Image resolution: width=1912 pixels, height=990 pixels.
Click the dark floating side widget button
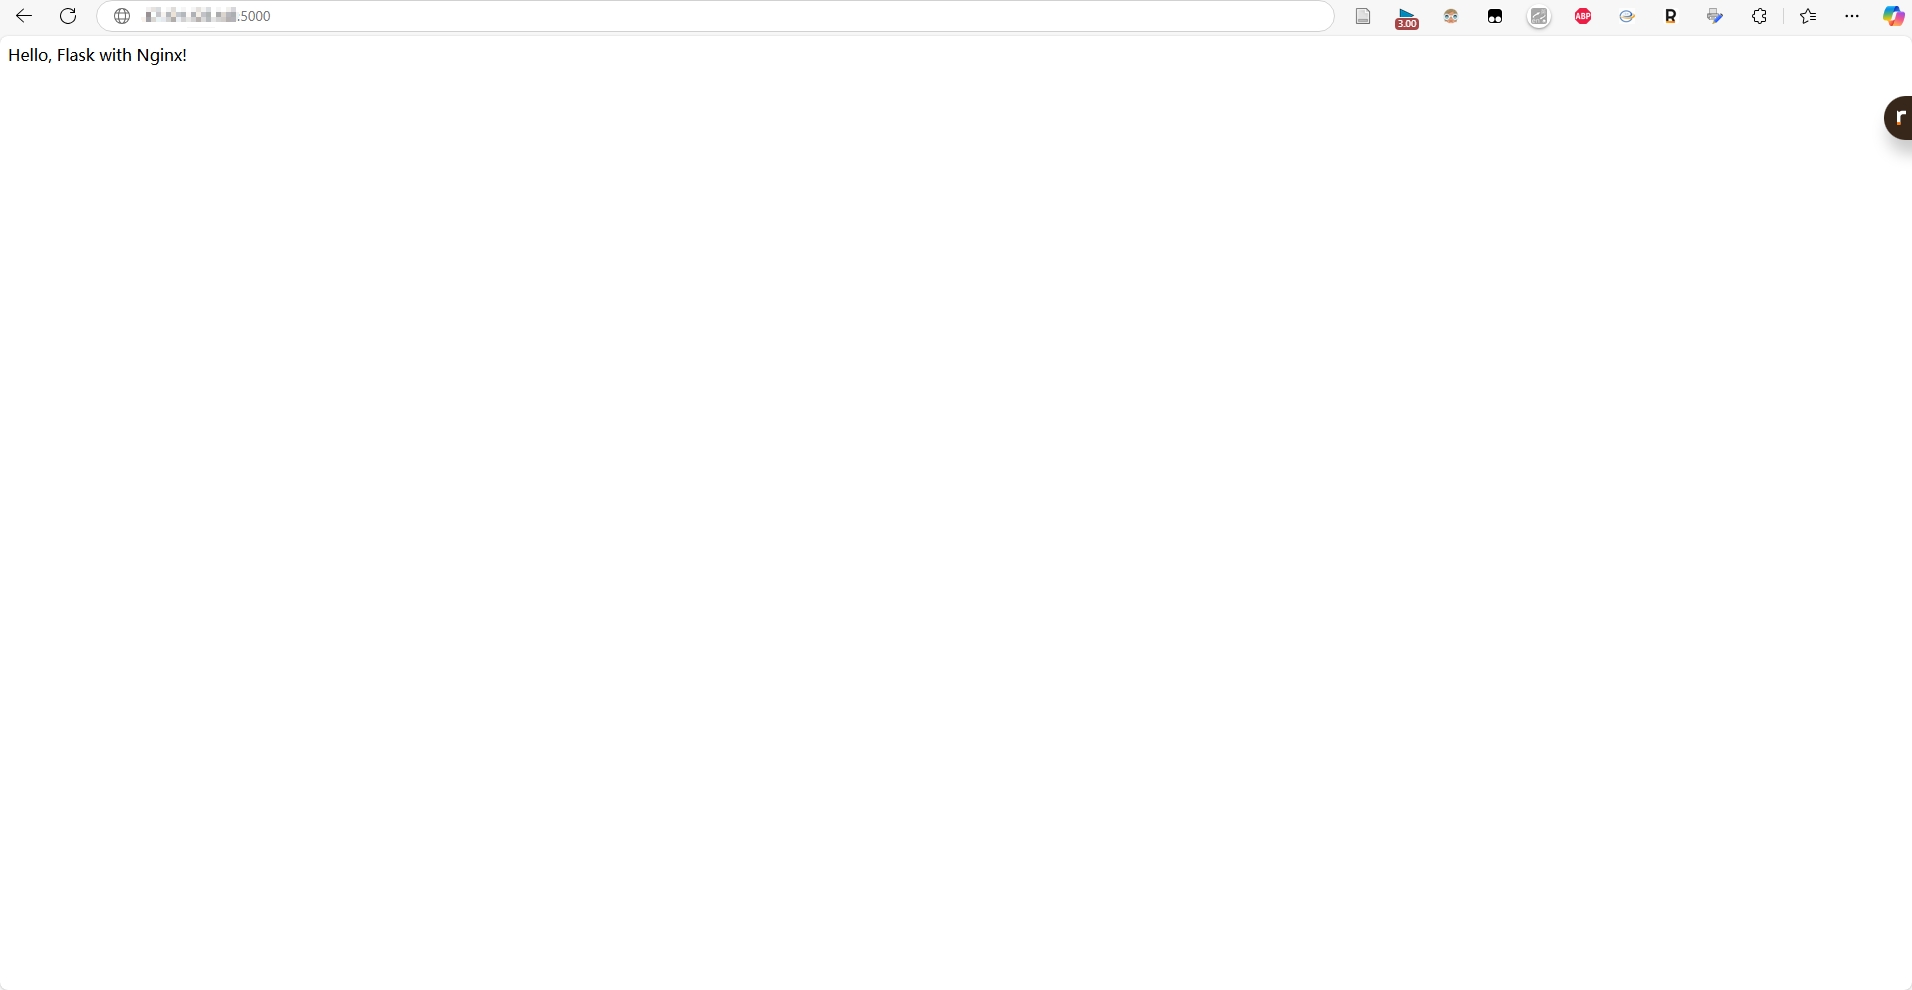[1898, 118]
